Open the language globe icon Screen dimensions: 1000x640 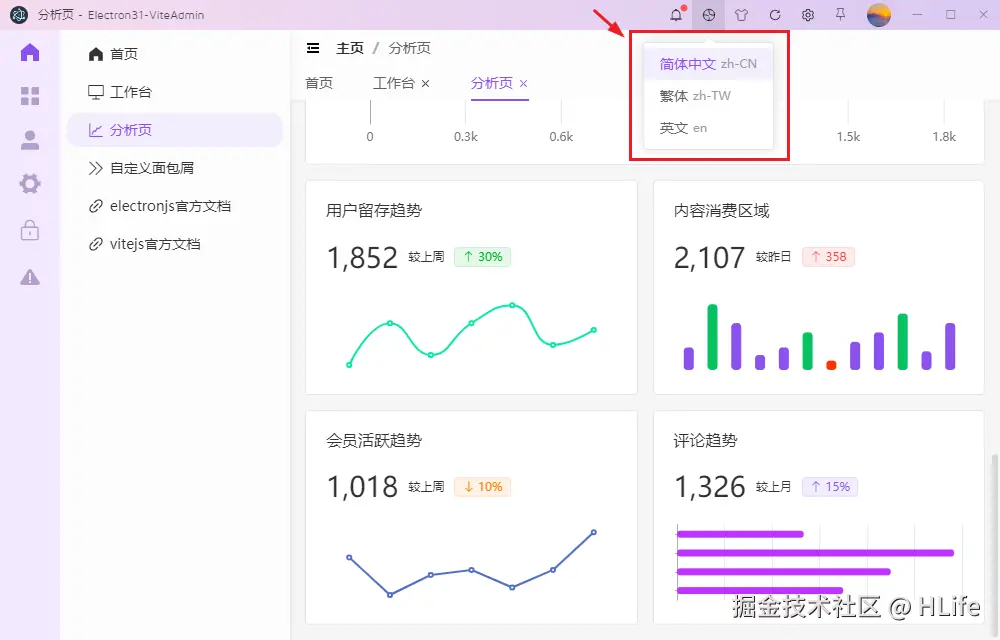[709, 15]
